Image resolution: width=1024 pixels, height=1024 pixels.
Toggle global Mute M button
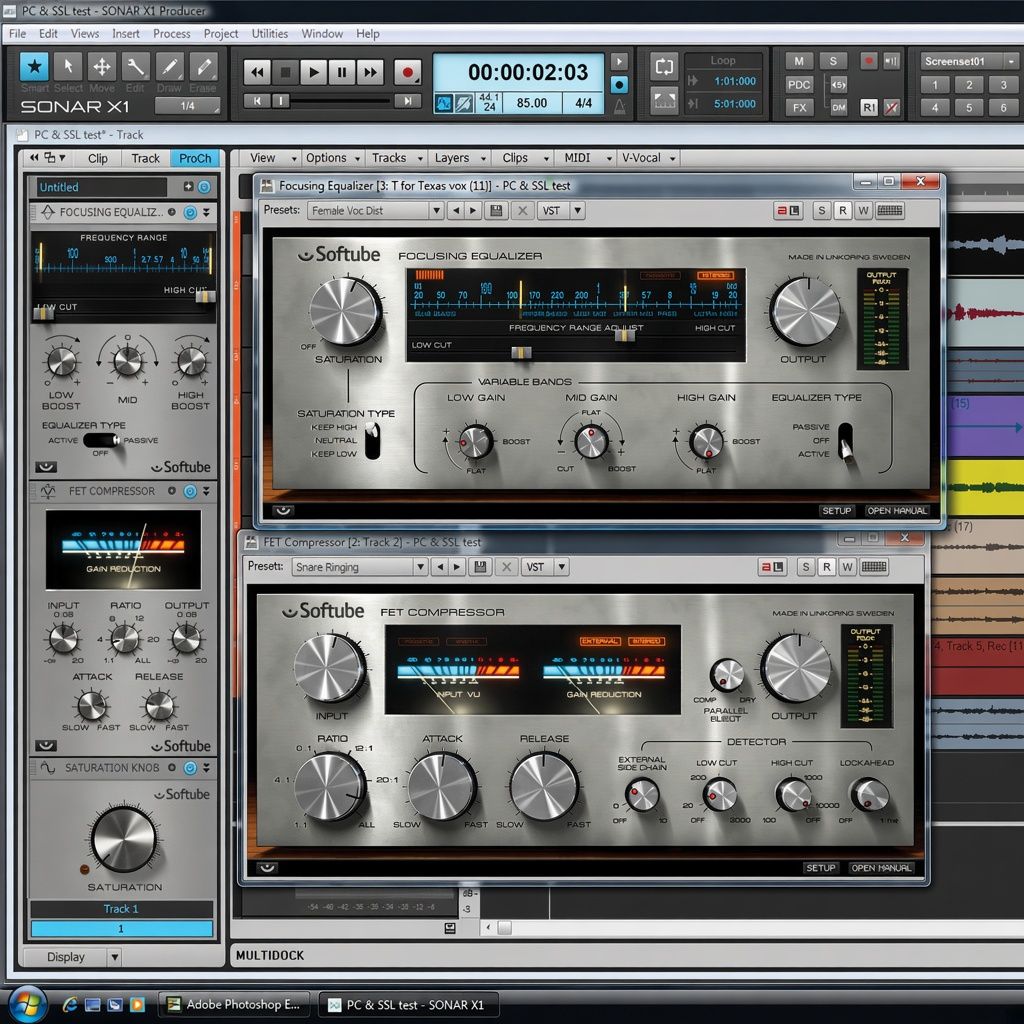click(x=799, y=61)
